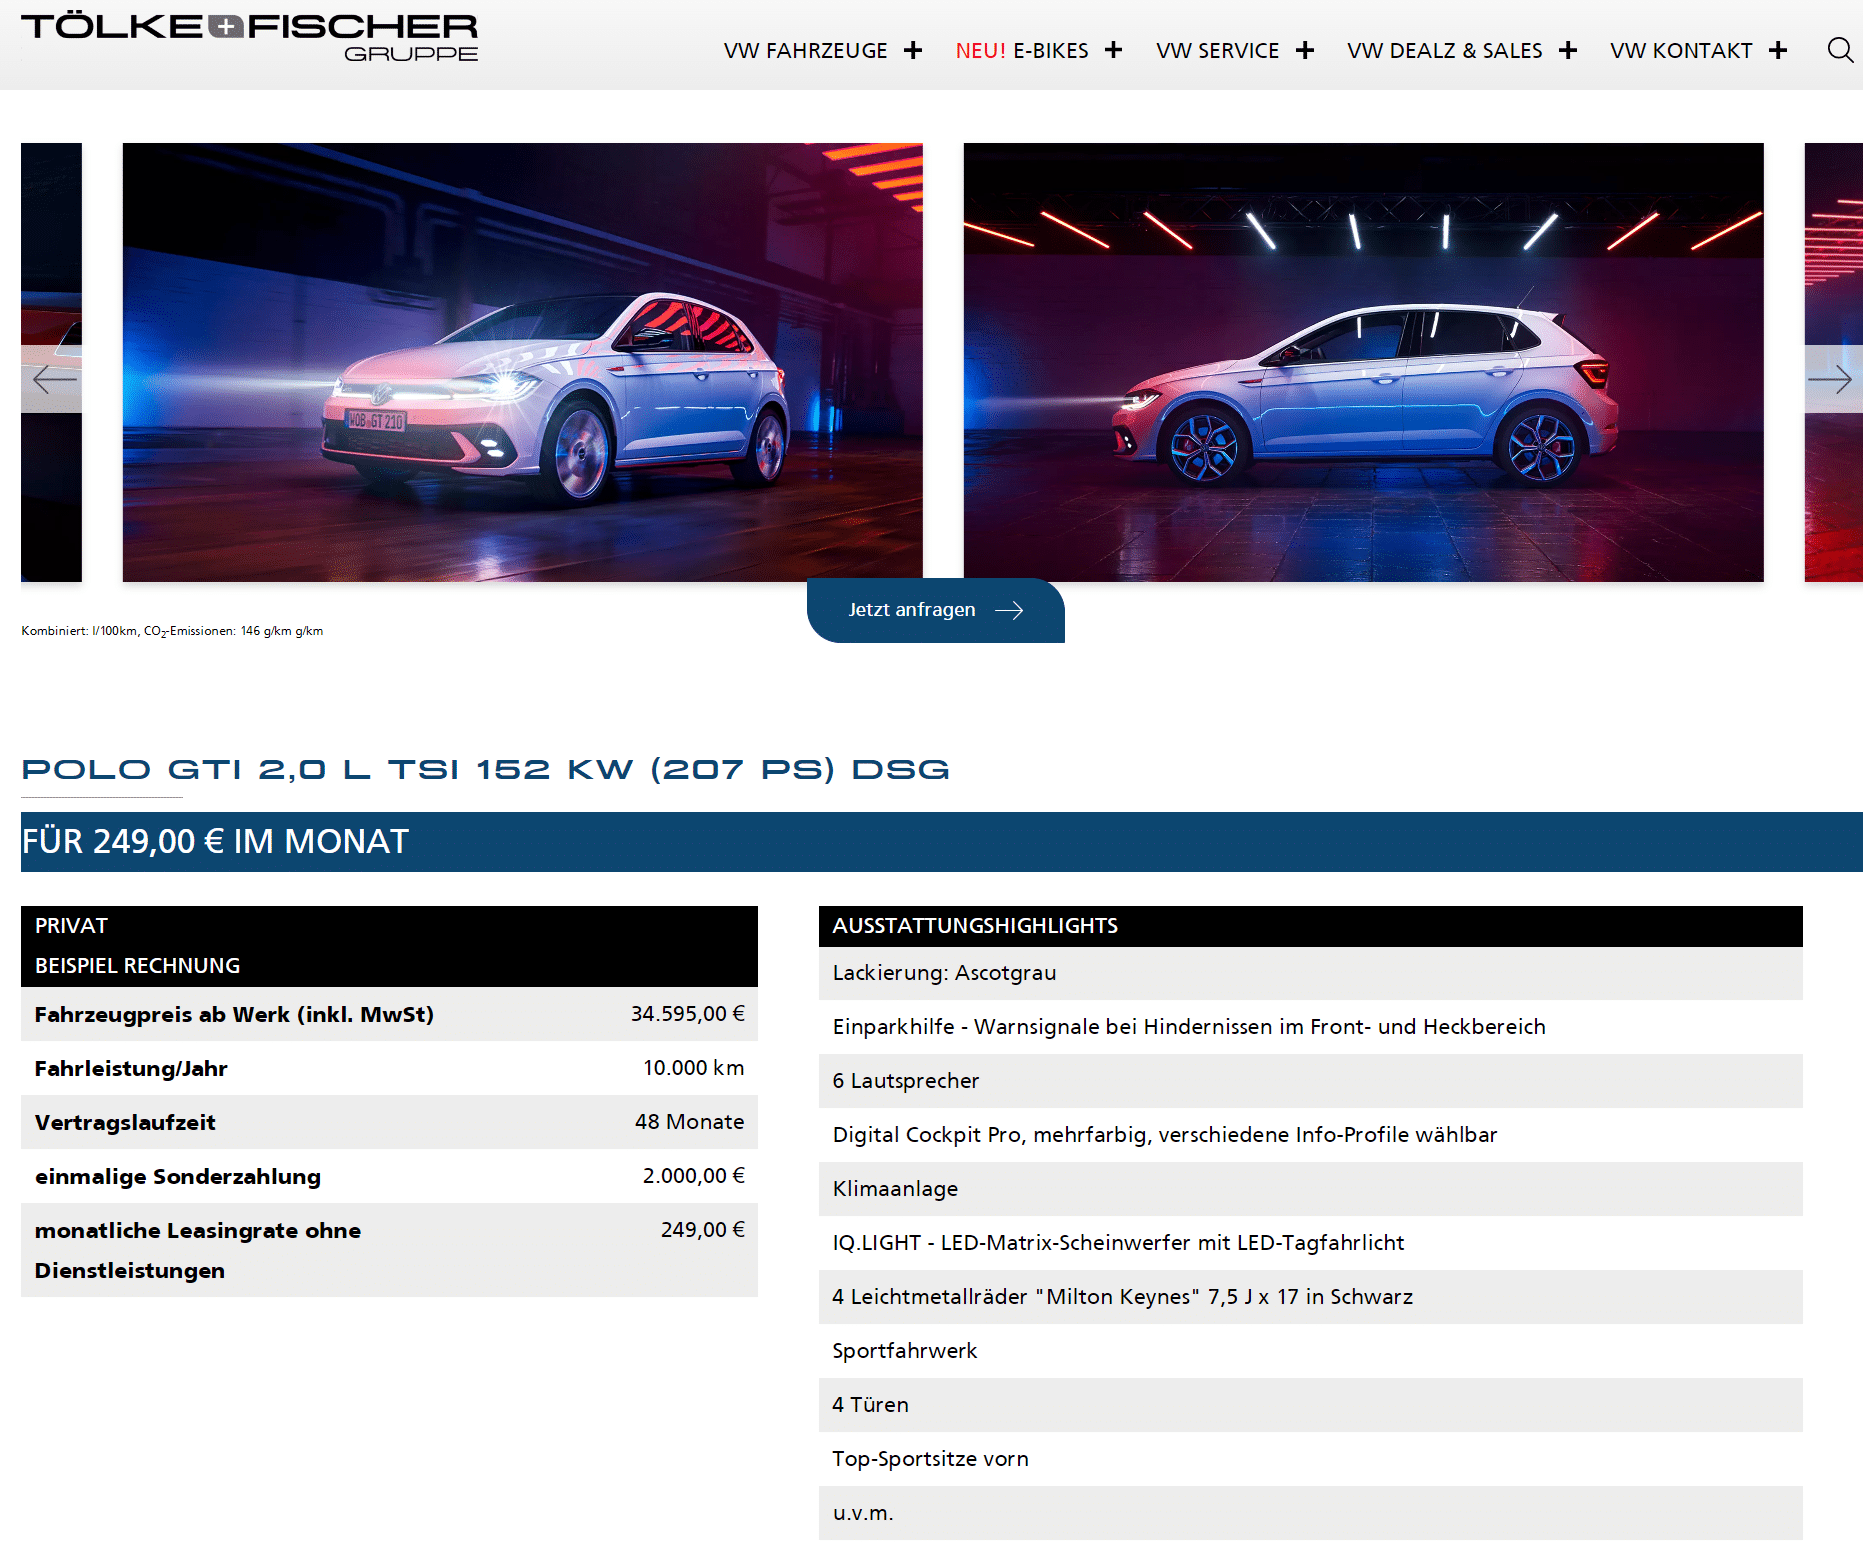The height and width of the screenshot is (1558, 1863).
Task: Open the VW FAHRZEUGE menu
Action: (806, 50)
